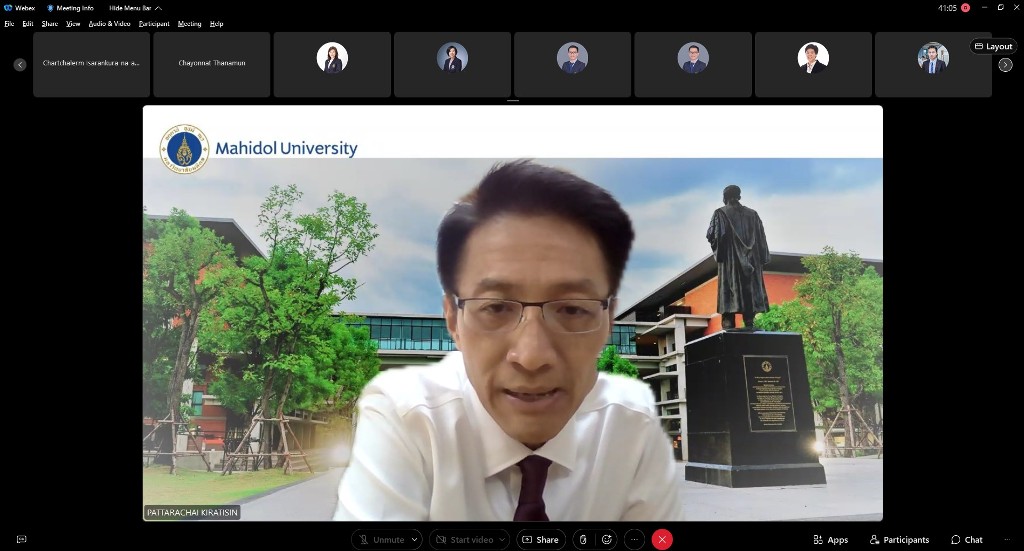Open video options arrow beside Start video
The image size is (1024, 551).
pyautogui.click(x=502, y=540)
